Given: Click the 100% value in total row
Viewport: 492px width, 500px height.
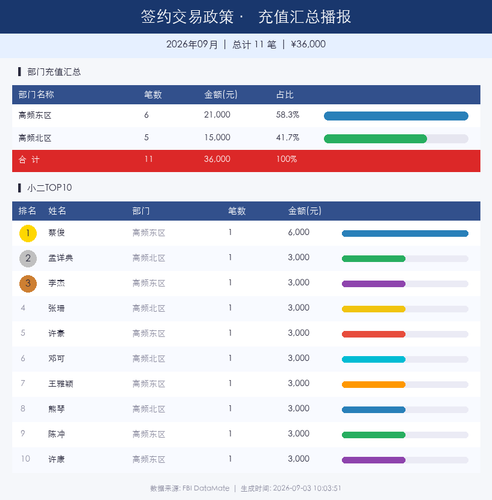Looking at the screenshot, I should click(x=286, y=159).
